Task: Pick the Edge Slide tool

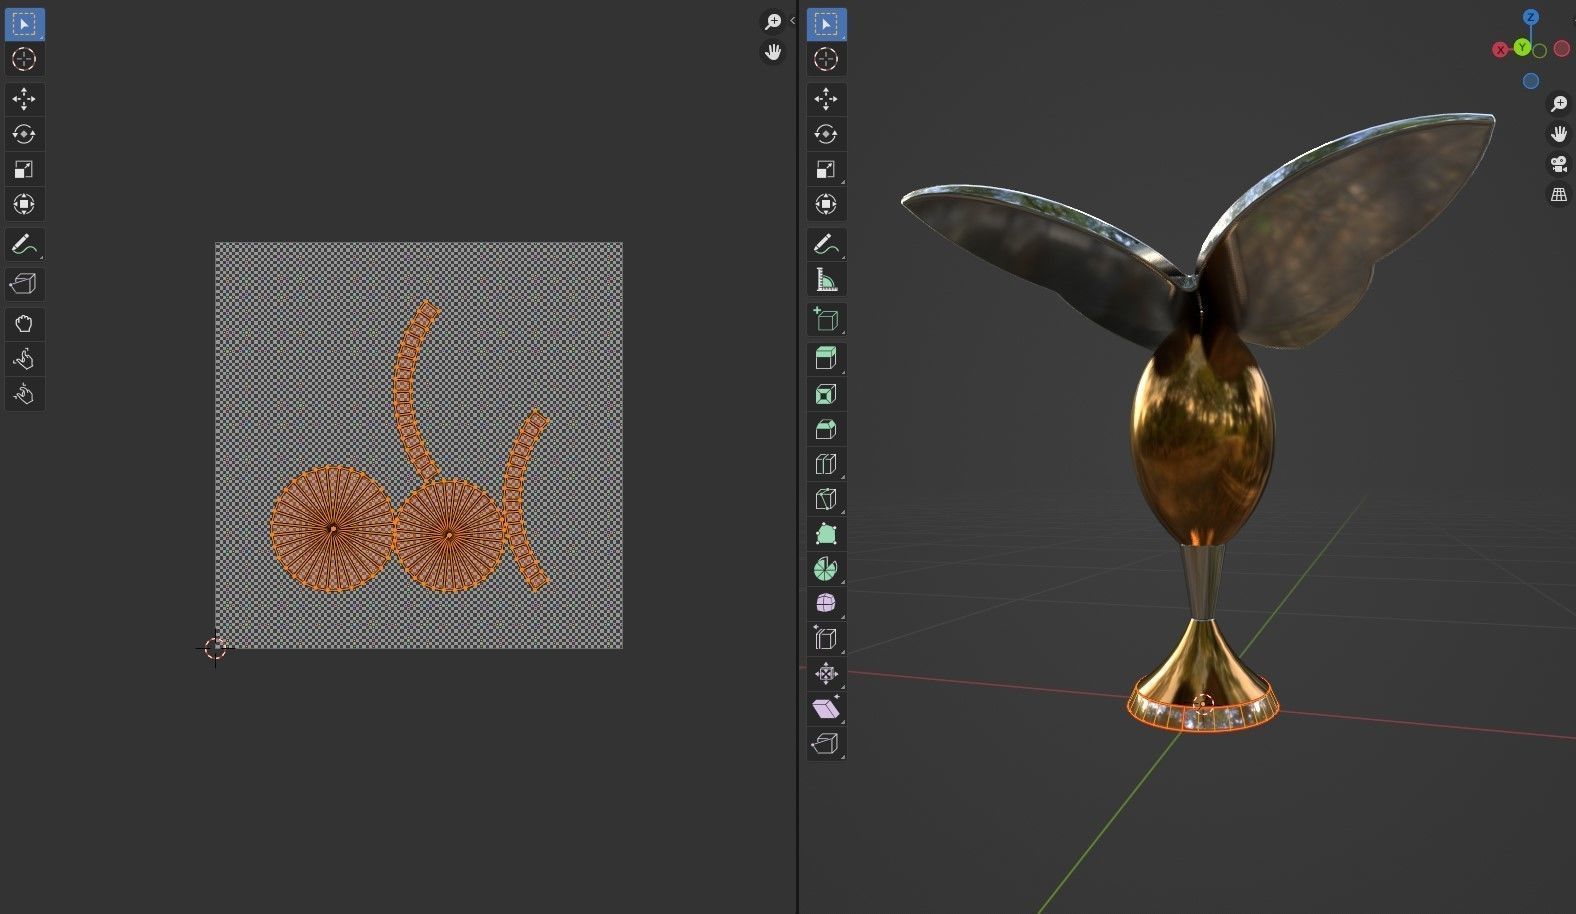Action: [826, 638]
